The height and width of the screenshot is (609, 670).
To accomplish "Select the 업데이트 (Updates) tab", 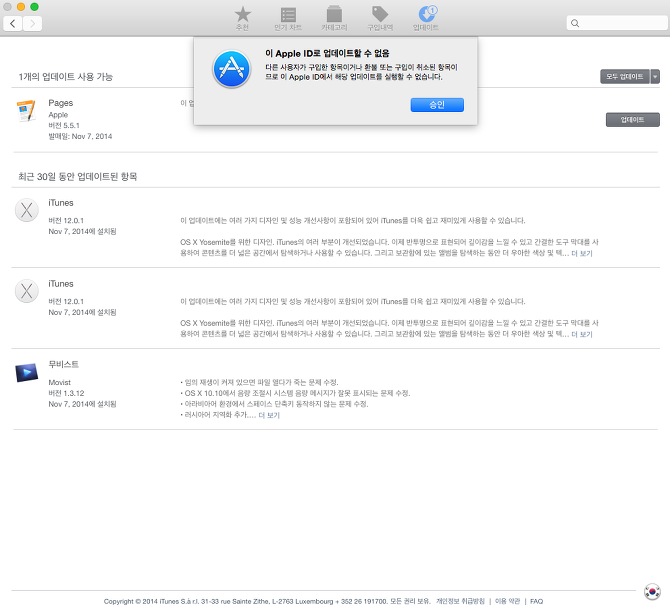I will (426, 18).
